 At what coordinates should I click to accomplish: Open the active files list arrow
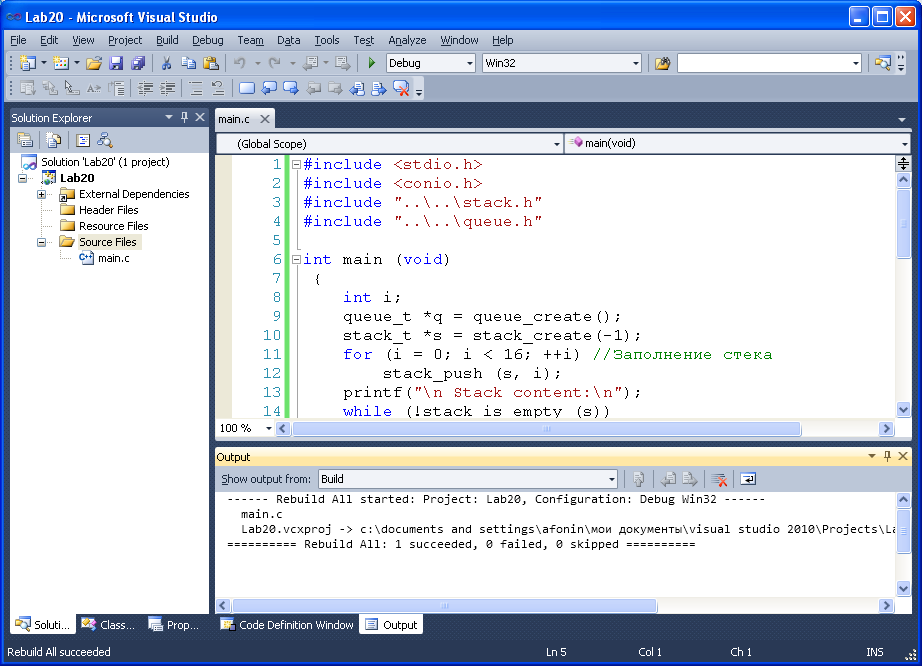902,120
